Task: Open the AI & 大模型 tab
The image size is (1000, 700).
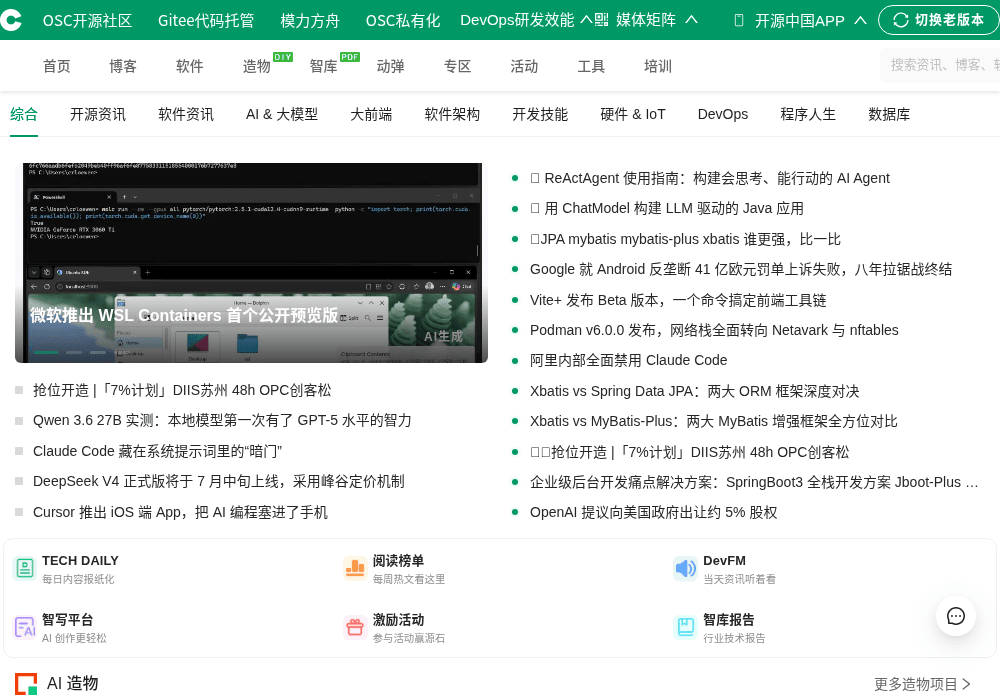Action: (x=282, y=114)
